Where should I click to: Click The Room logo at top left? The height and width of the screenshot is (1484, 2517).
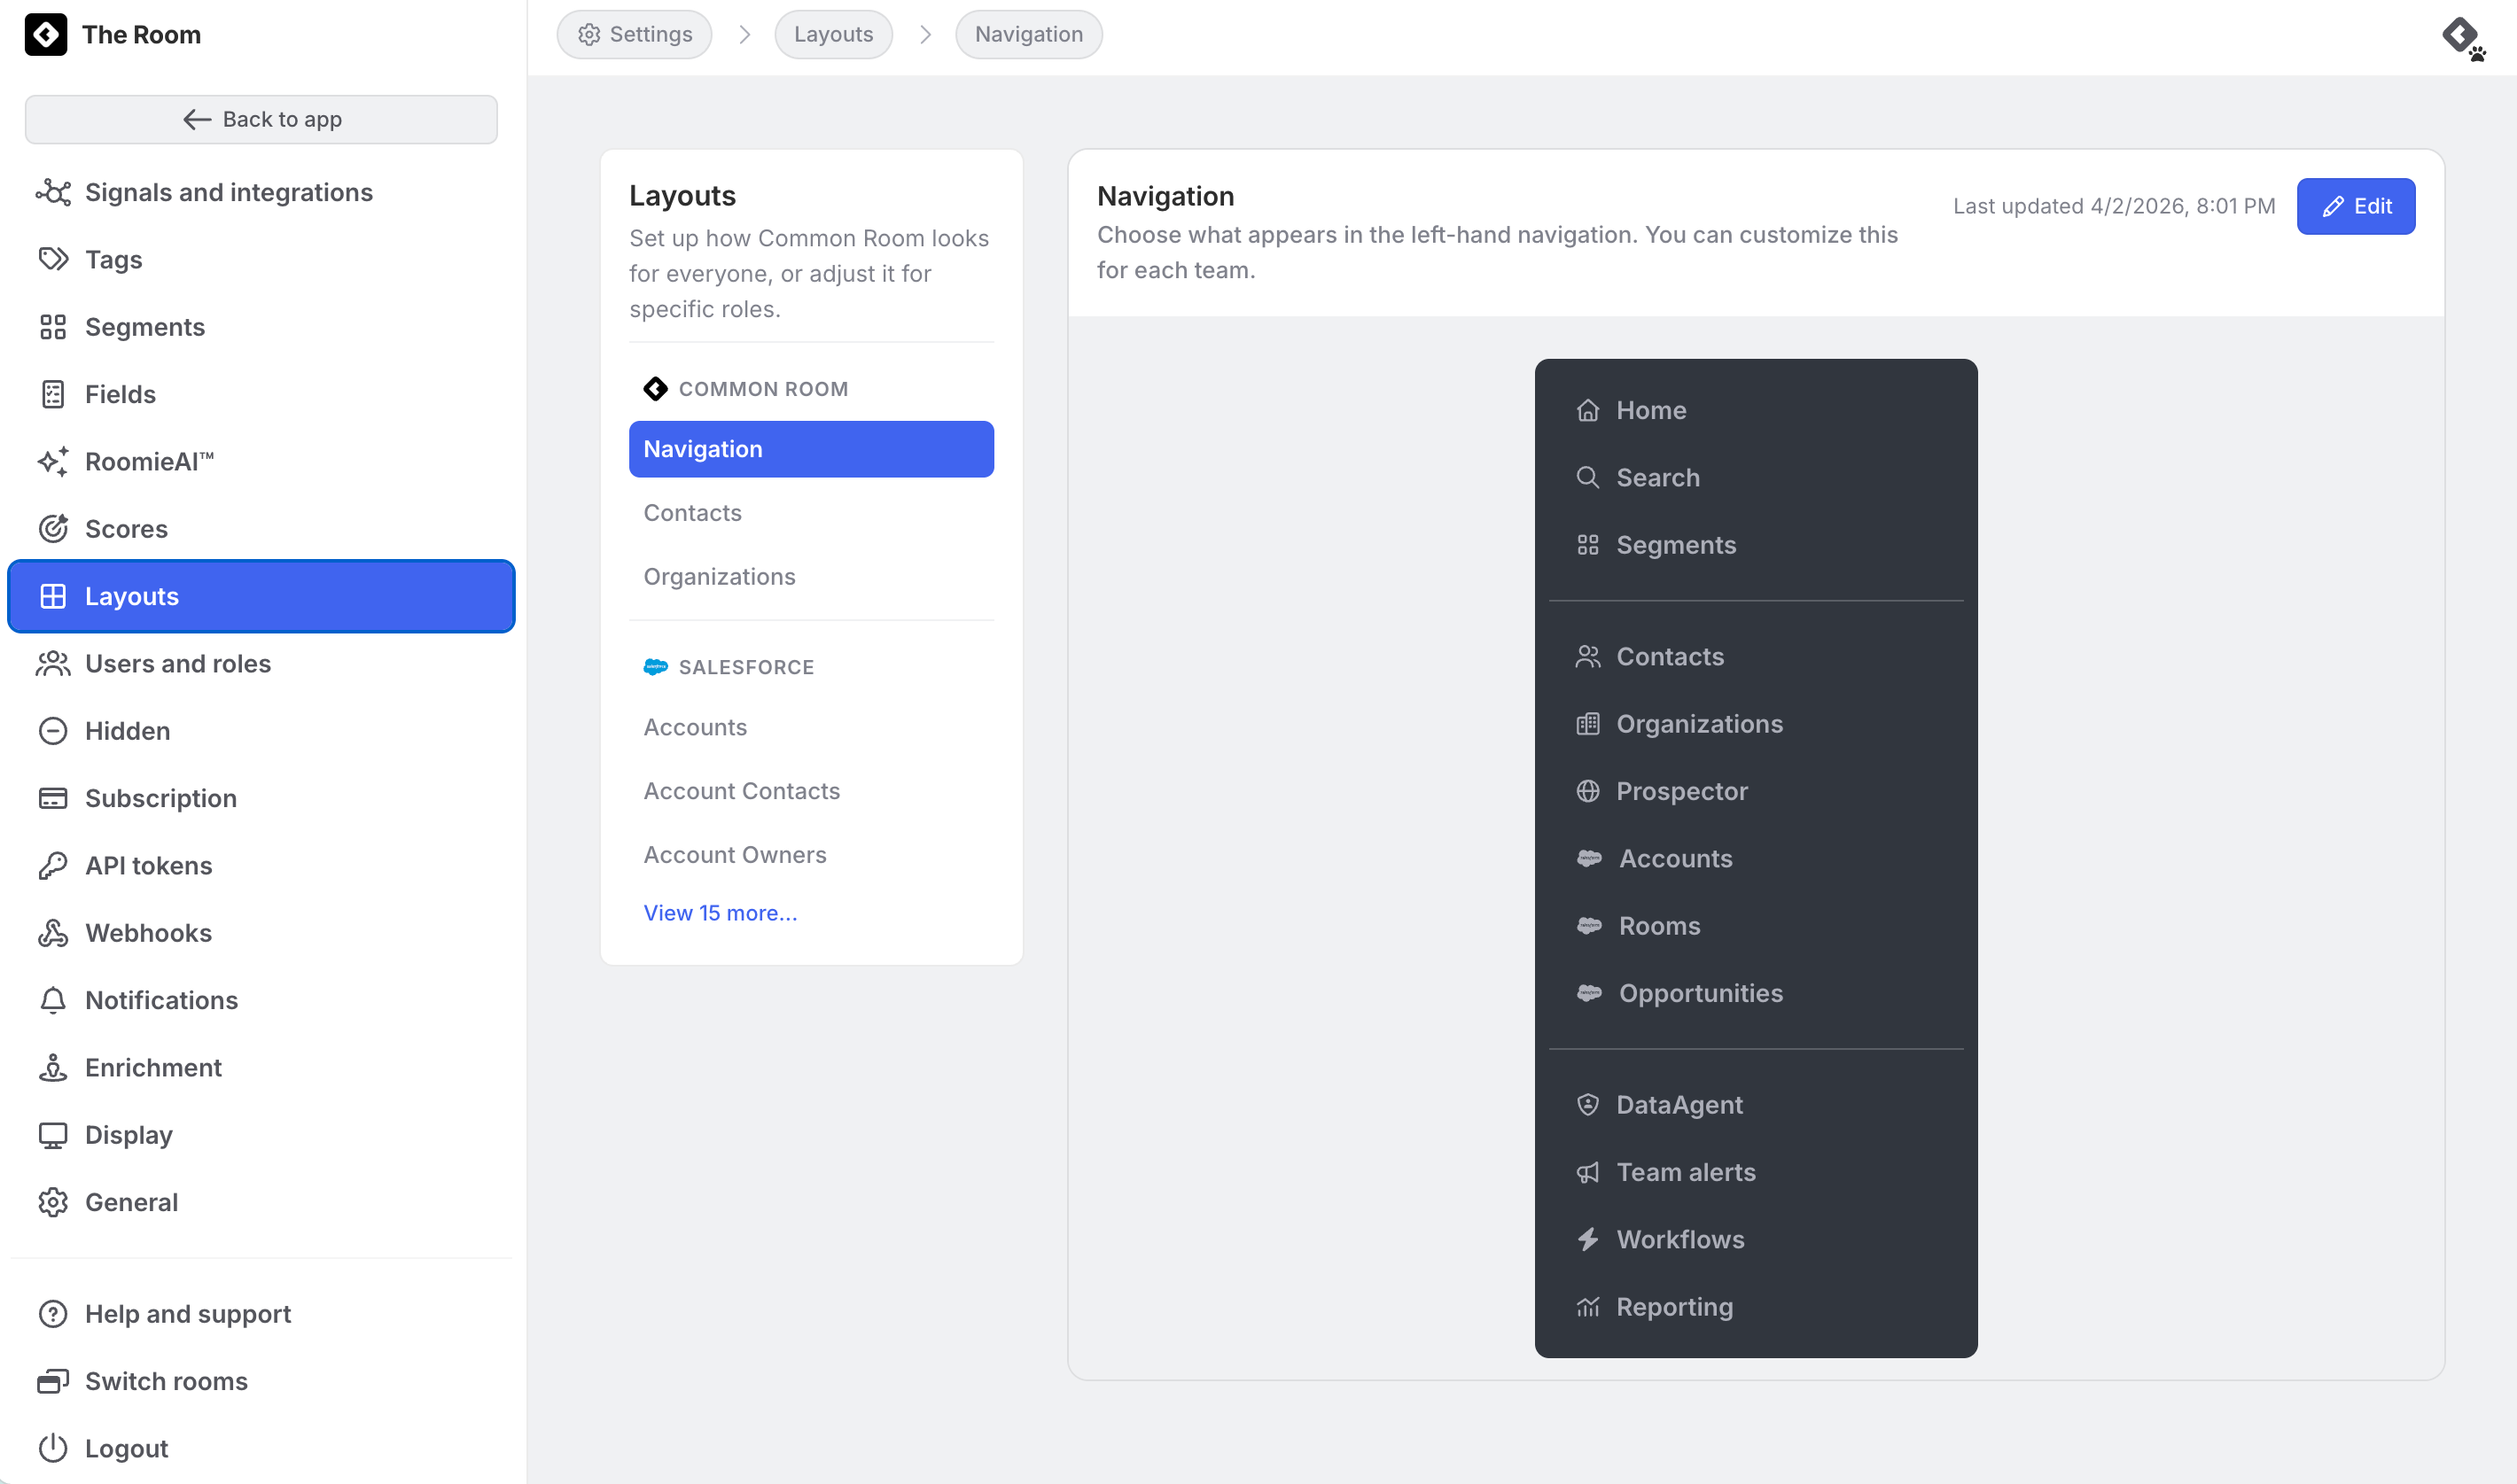coord(46,35)
